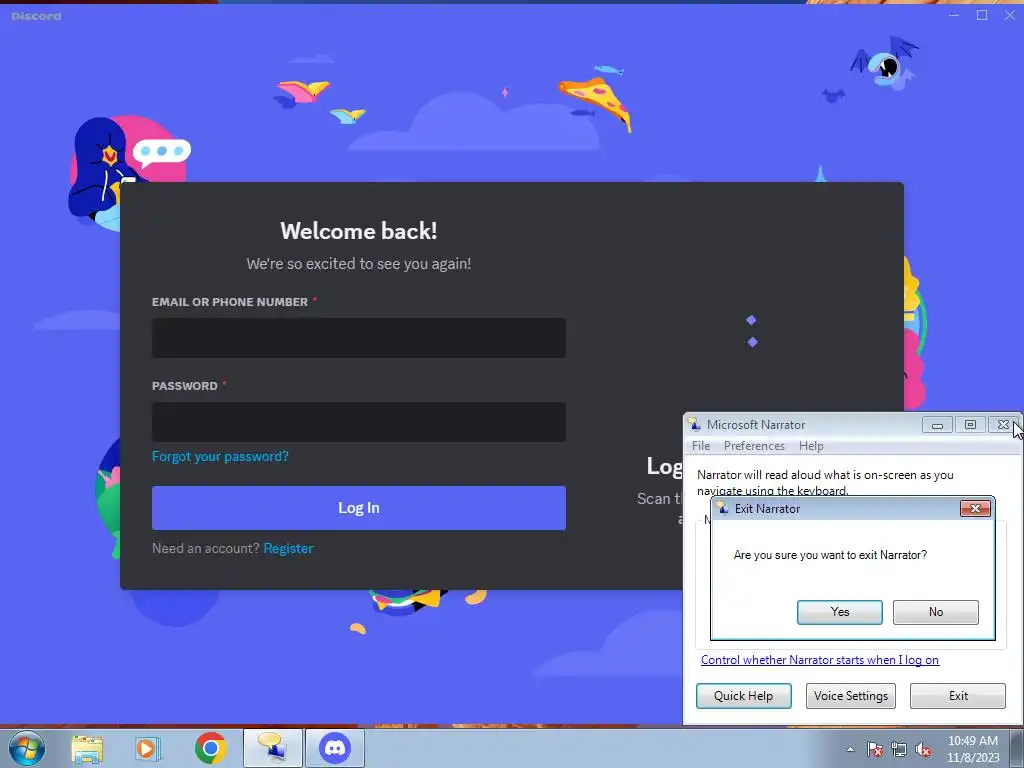
Task: Switch to Discord taskbar button
Action: pos(335,748)
